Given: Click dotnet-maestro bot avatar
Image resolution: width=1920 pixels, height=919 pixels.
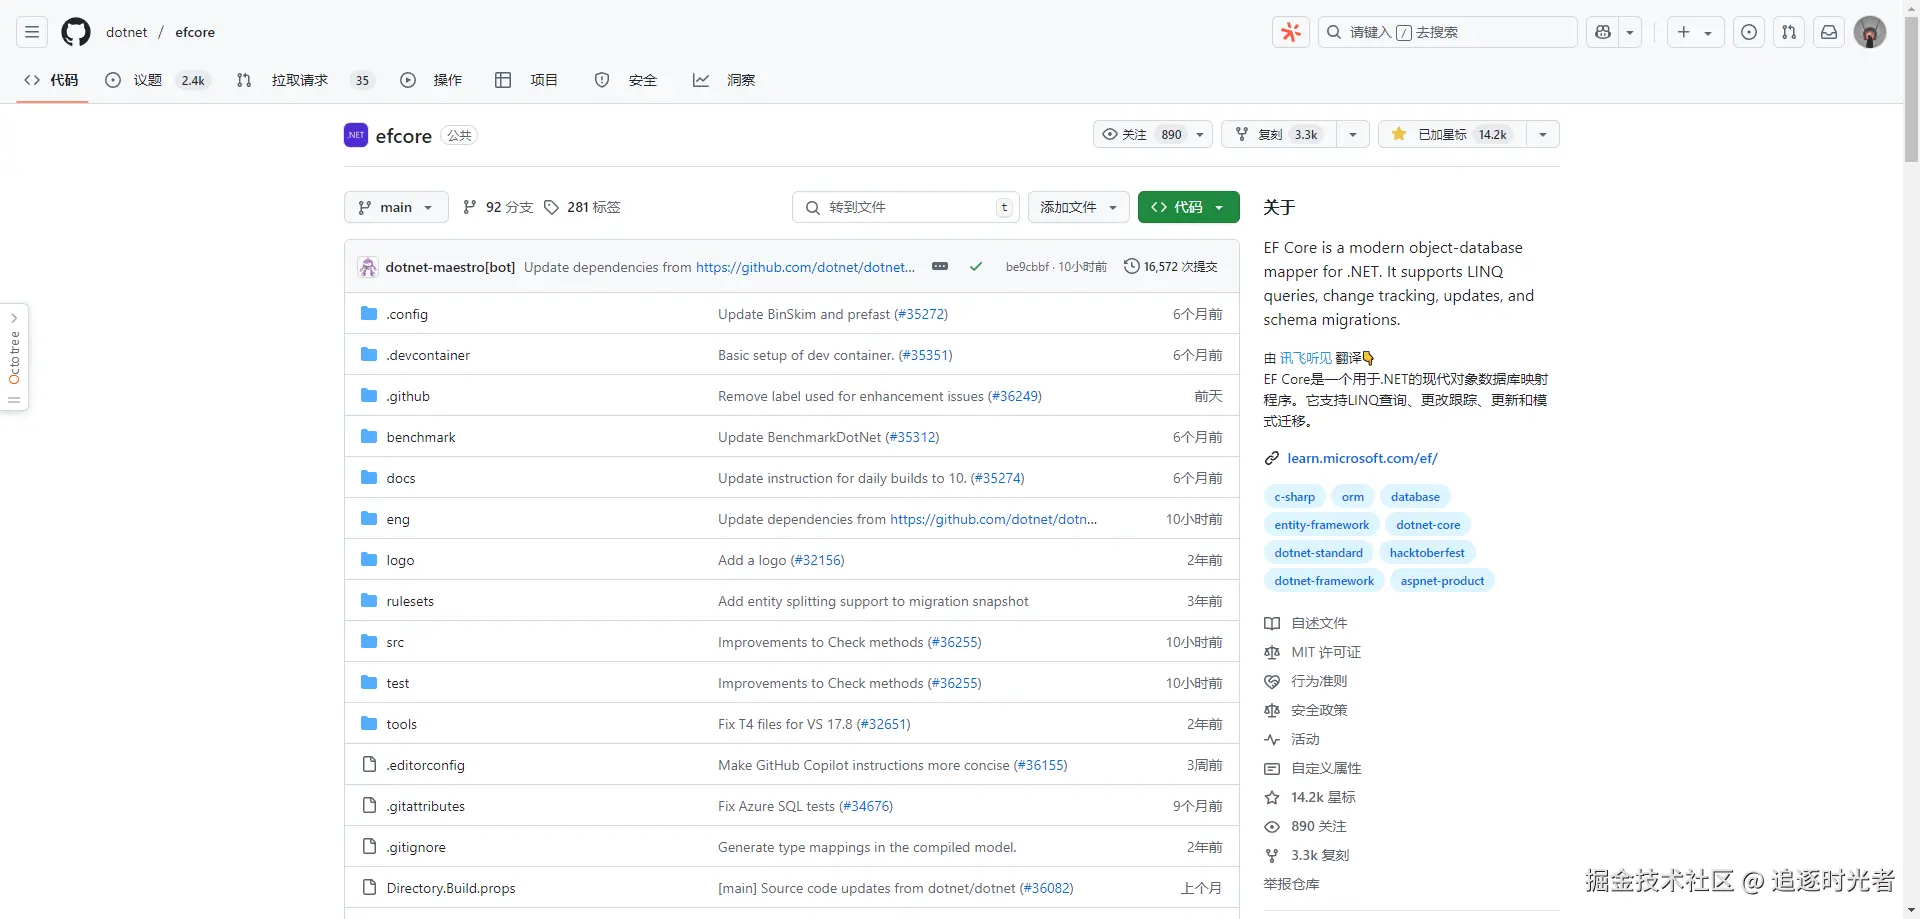Looking at the screenshot, I should coord(368,267).
